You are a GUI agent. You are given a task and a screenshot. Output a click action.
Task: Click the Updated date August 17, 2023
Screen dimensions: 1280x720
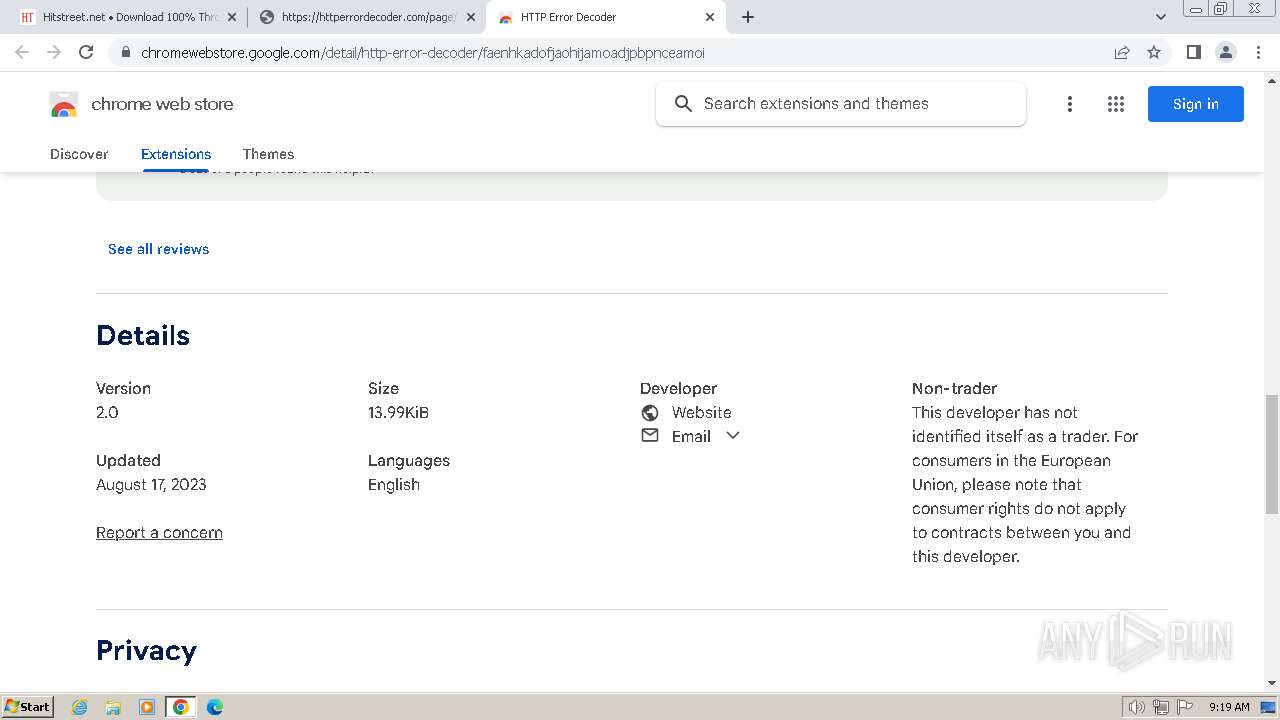[151, 485]
